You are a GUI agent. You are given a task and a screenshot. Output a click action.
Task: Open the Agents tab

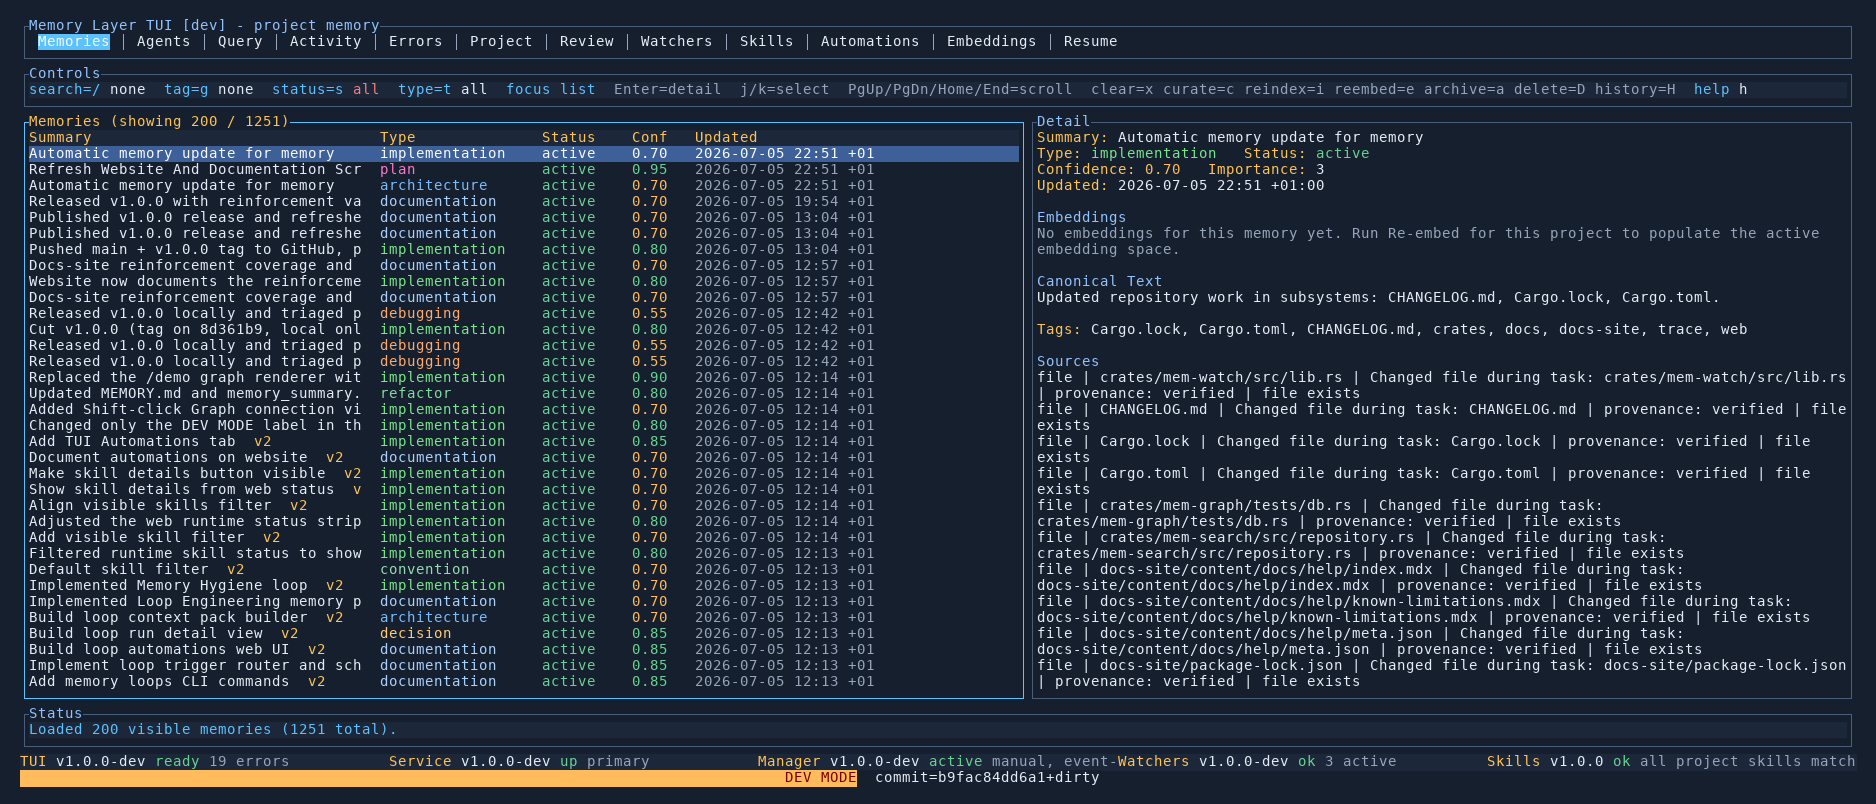163,41
